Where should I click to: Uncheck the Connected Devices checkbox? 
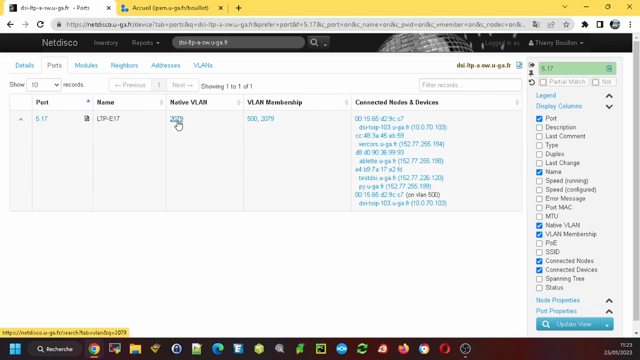click(x=539, y=270)
